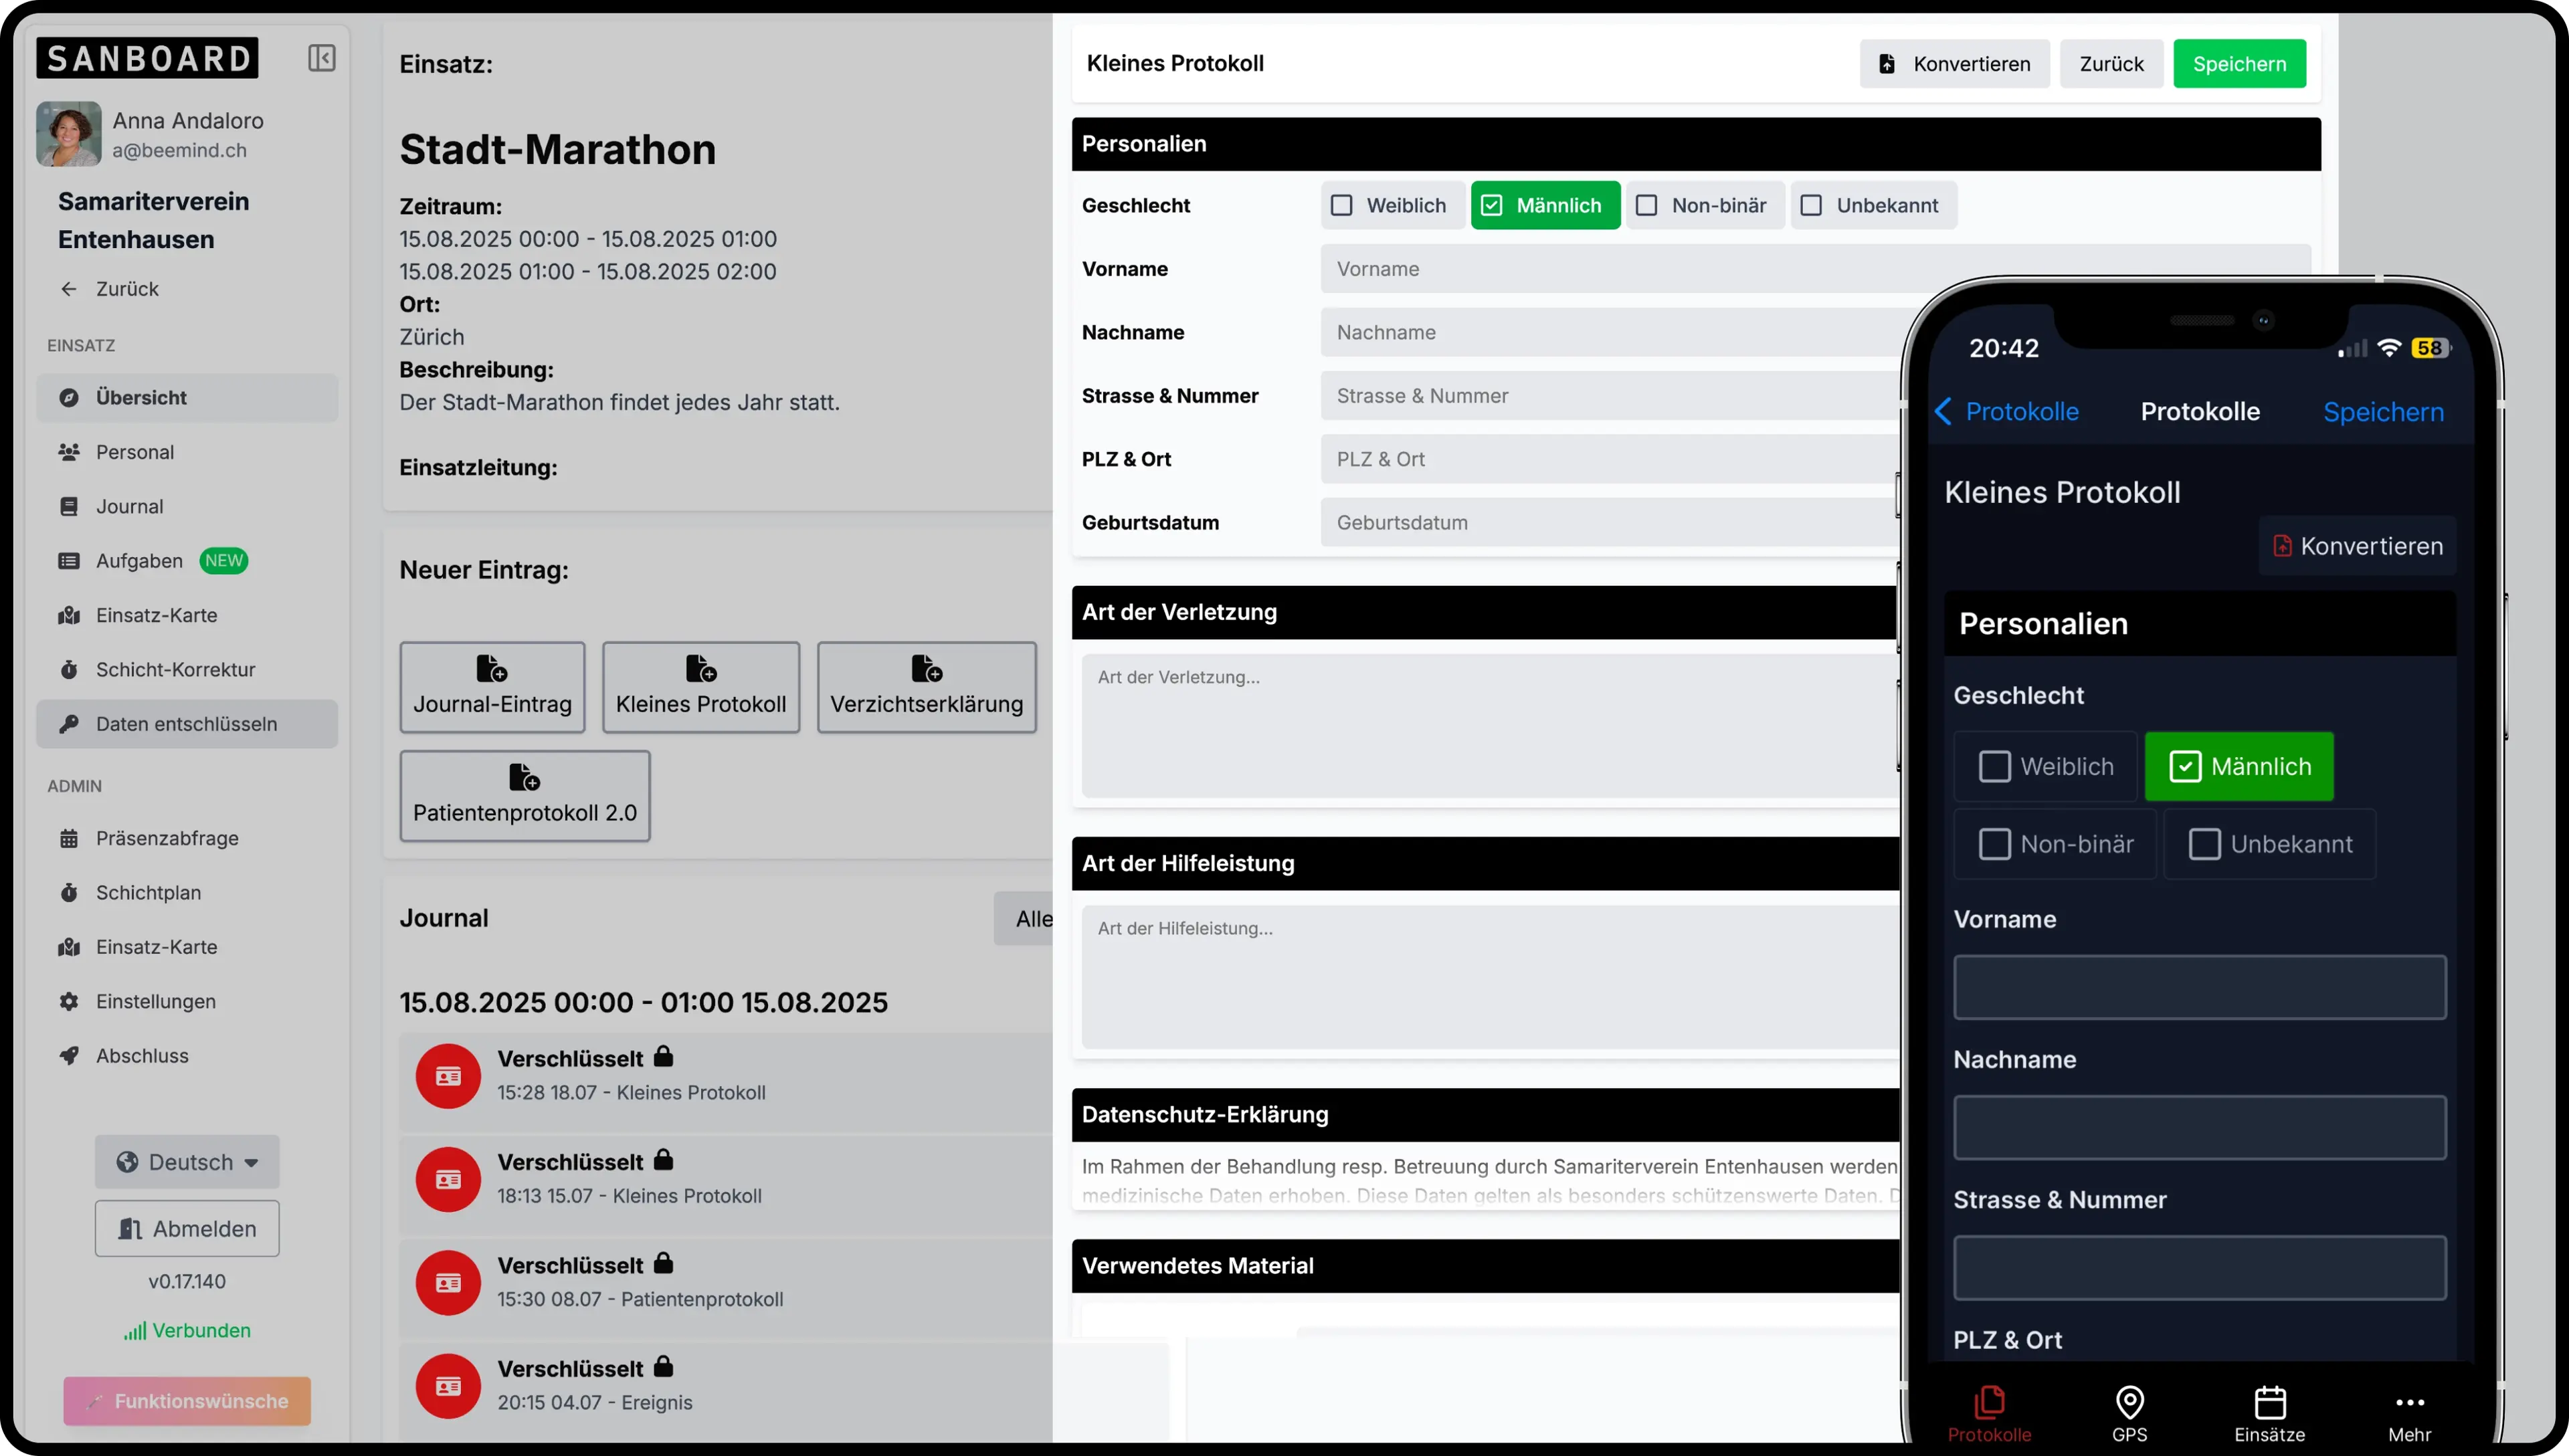
Task: Create a new Kleines Protokoll entry
Action: [701, 687]
